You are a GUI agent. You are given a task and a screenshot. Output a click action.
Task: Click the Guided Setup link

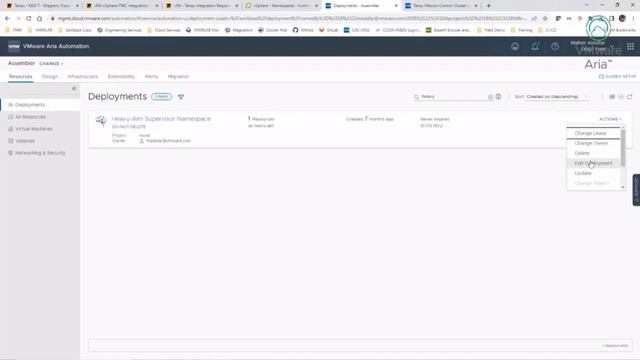tap(617, 76)
